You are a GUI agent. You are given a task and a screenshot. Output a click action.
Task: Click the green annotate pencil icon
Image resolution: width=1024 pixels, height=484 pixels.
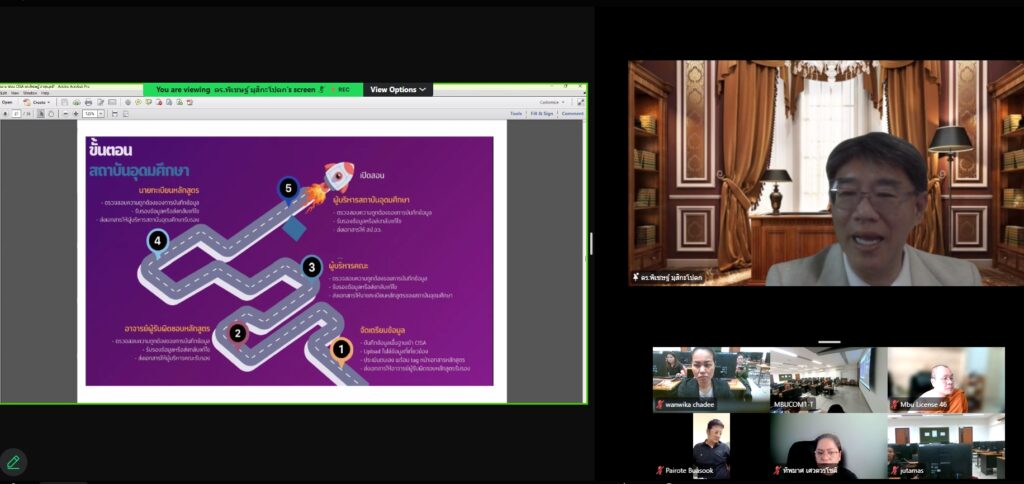click(13, 462)
